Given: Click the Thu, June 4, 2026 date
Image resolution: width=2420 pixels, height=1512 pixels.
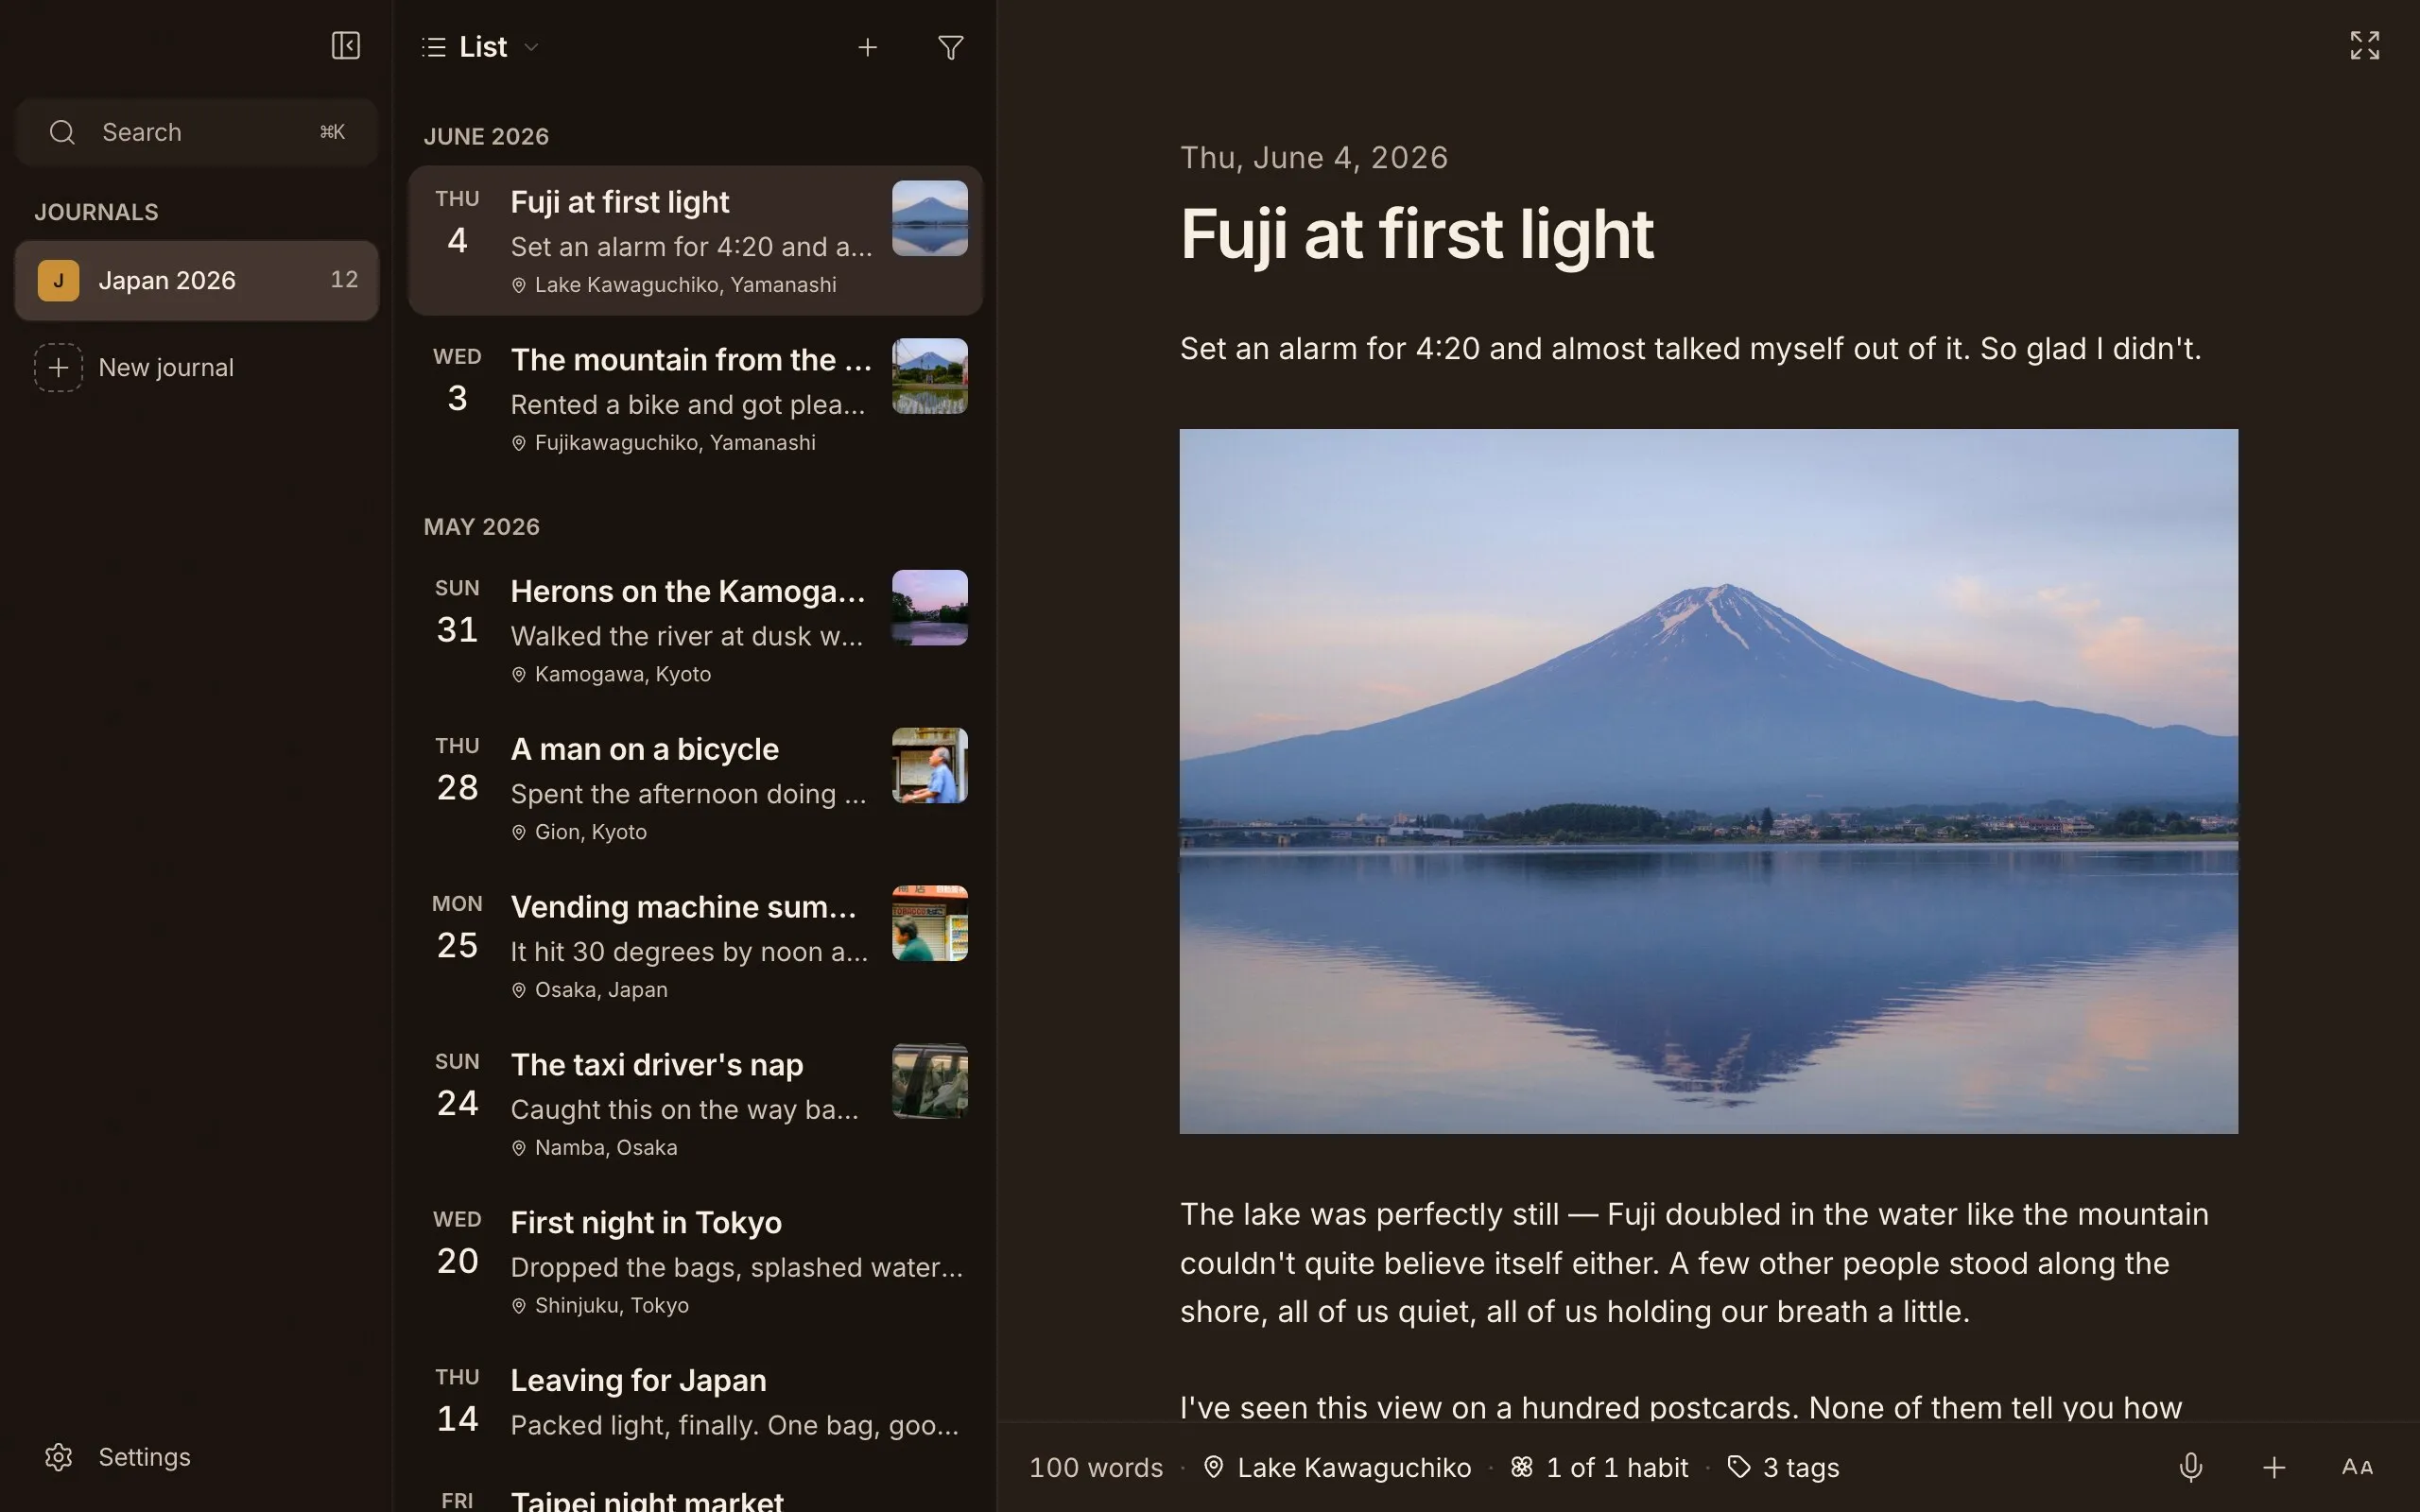Looking at the screenshot, I should (x=1314, y=158).
